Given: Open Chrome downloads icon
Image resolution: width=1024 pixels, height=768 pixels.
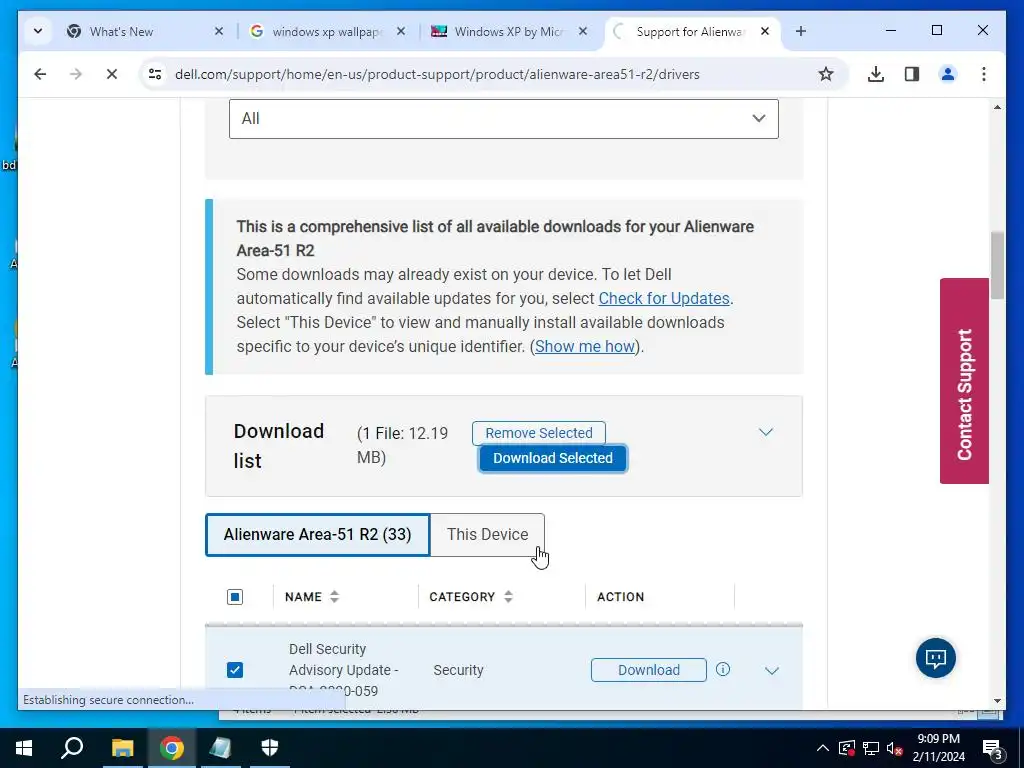Looking at the screenshot, I should pos(876,74).
